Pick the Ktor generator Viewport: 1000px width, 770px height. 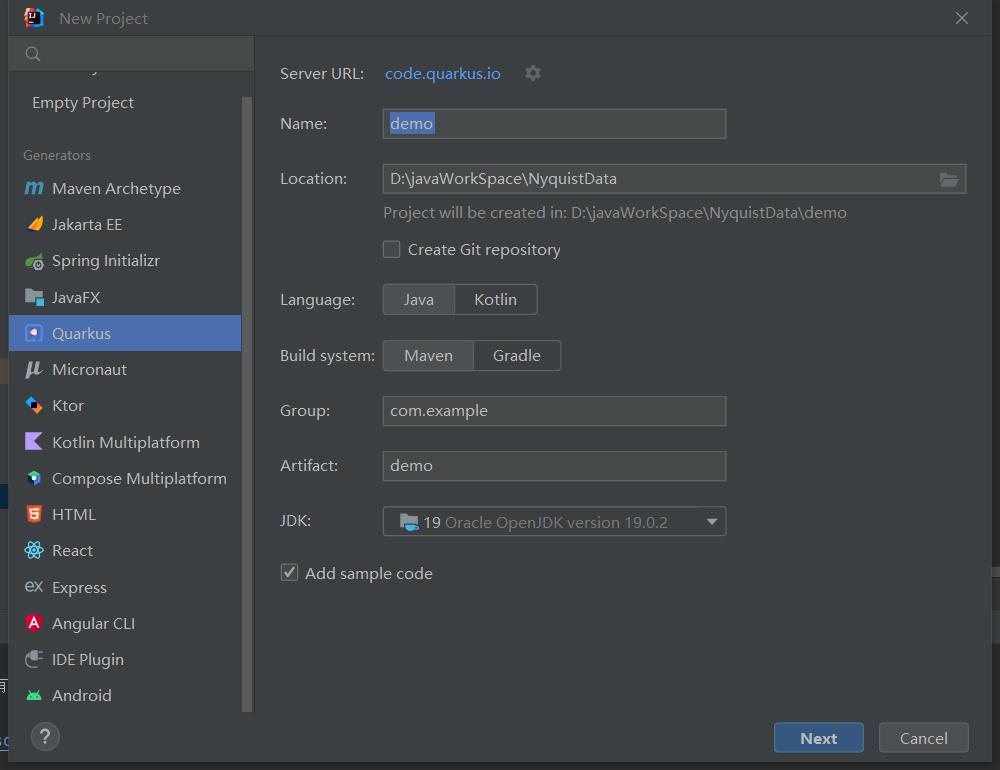[67, 406]
